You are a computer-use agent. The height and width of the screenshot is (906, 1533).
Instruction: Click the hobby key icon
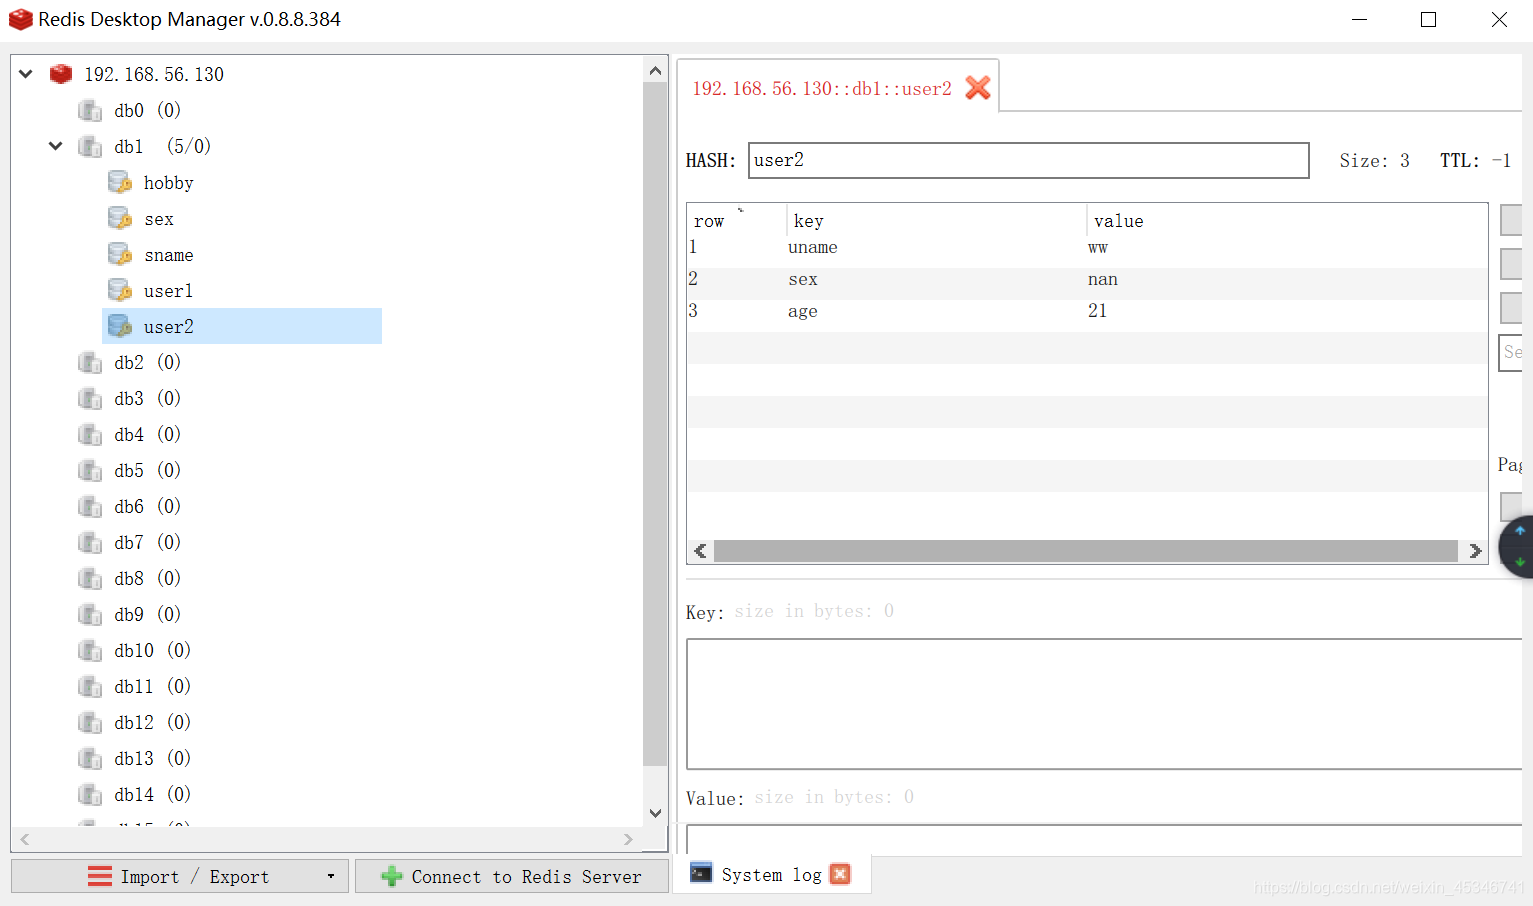click(120, 182)
